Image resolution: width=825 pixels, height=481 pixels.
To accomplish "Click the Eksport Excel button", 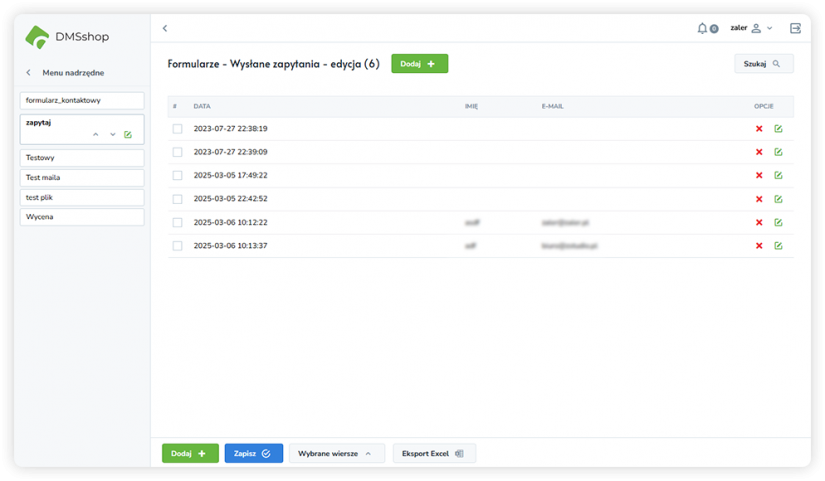I will click(x=434, y=453).
